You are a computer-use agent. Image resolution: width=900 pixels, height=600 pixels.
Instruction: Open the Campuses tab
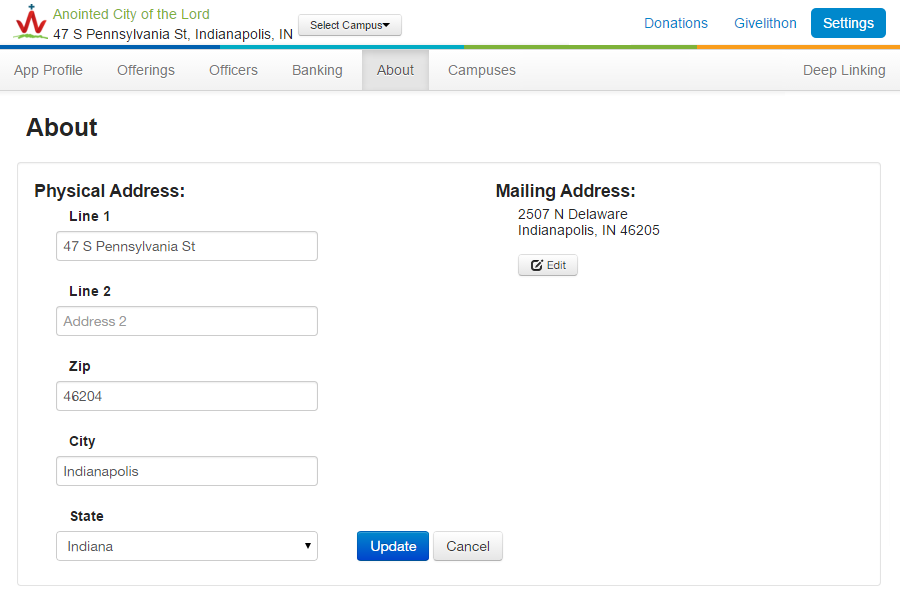pyautogui.click(x=482, y=70)
